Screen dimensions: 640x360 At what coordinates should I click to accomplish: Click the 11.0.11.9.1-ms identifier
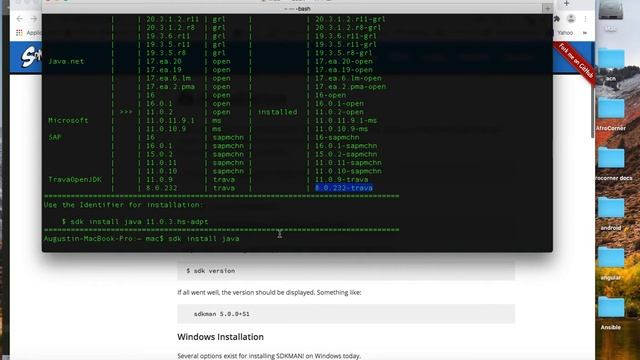pos(346,120)
